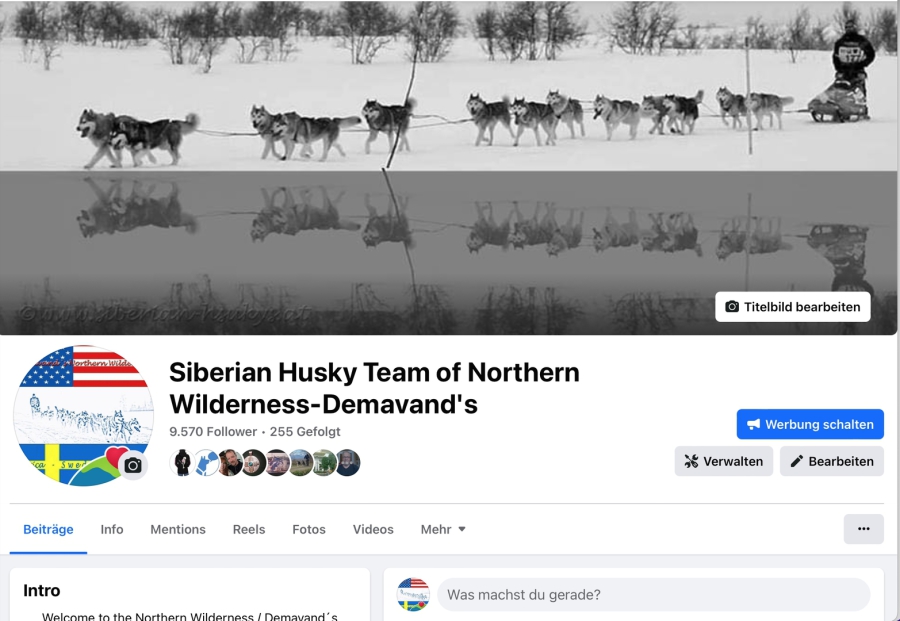900x621 pixels.
Task: Switch to the Info tab
Action: click(x=112, y=529)
